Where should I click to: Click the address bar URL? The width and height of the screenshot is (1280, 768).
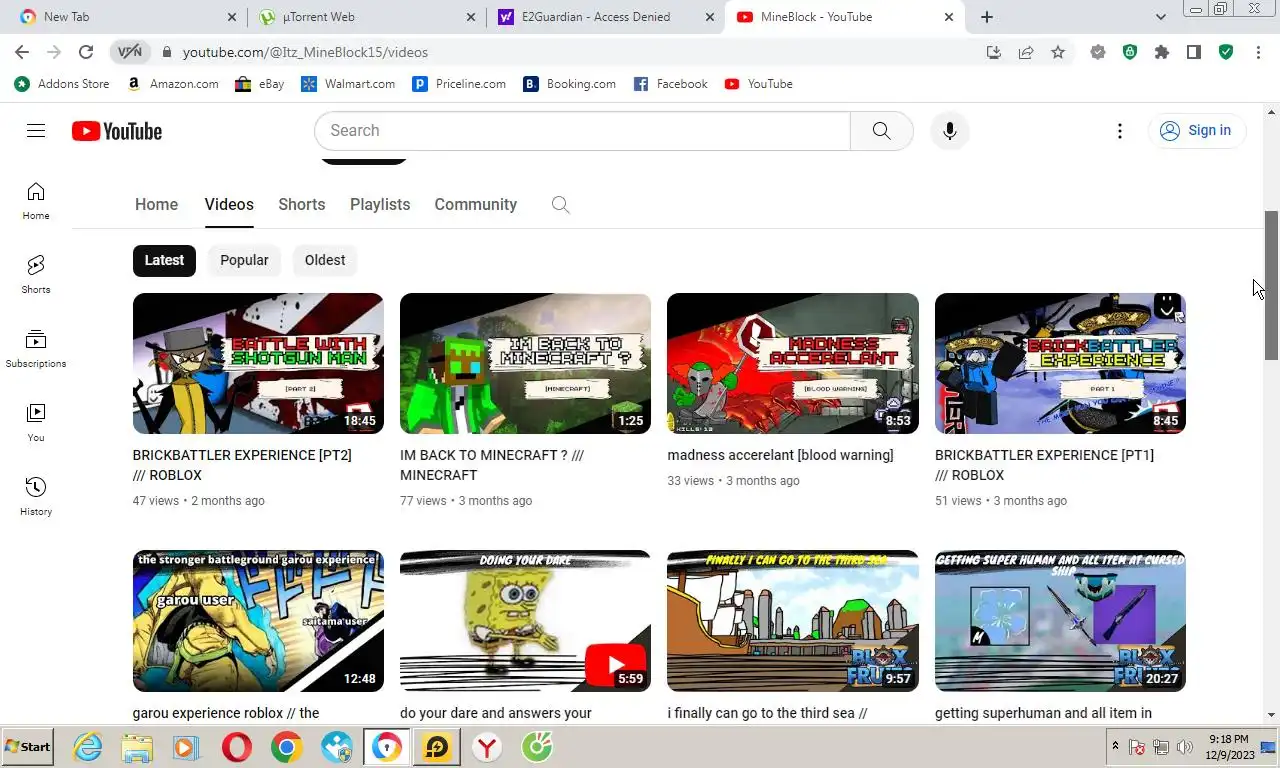coord(305,52)
